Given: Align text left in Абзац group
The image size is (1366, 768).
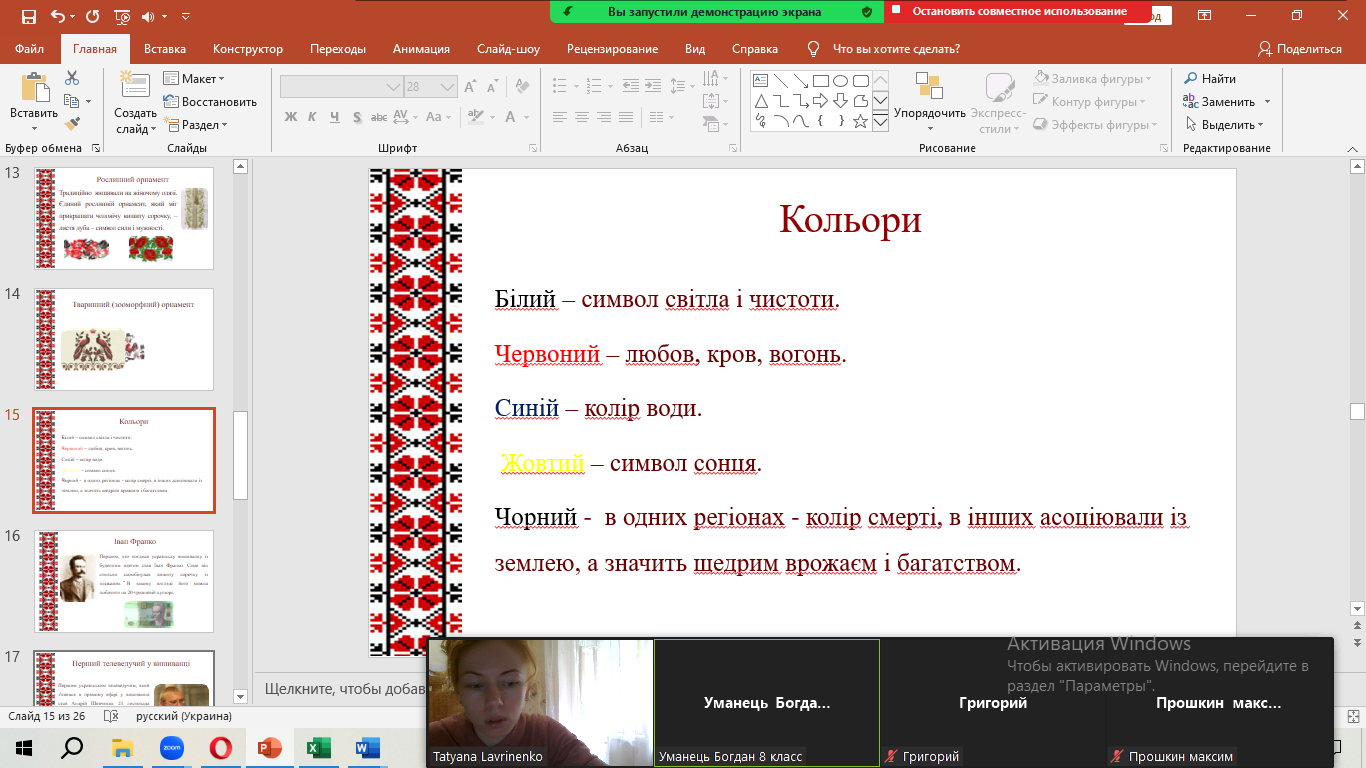Looking at the screenshot, I should [x=559, y=117].
